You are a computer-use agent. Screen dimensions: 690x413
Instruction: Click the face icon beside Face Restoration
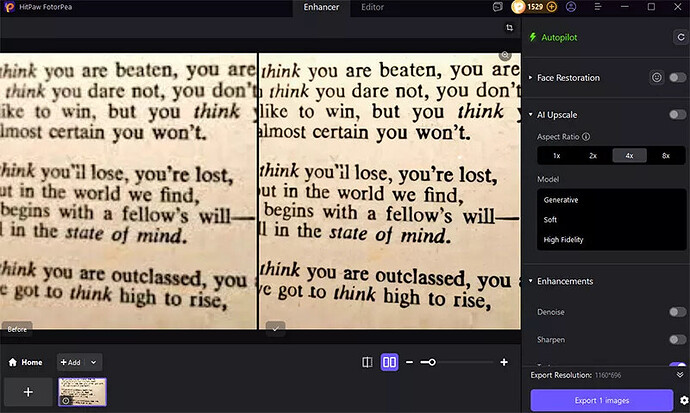[657, 77]
